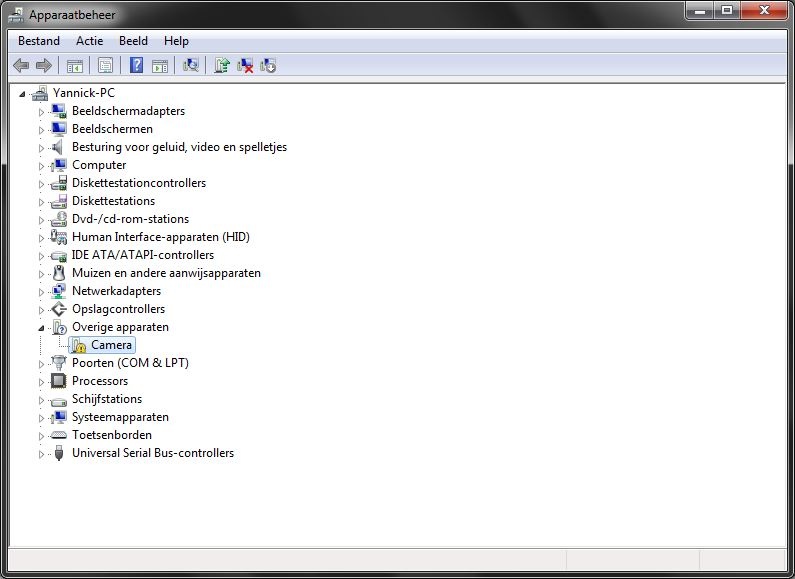Viewport: 795px width, 579px height.
Task: Select Universal Serial Bus-controllers label
Action: (153, 453)
